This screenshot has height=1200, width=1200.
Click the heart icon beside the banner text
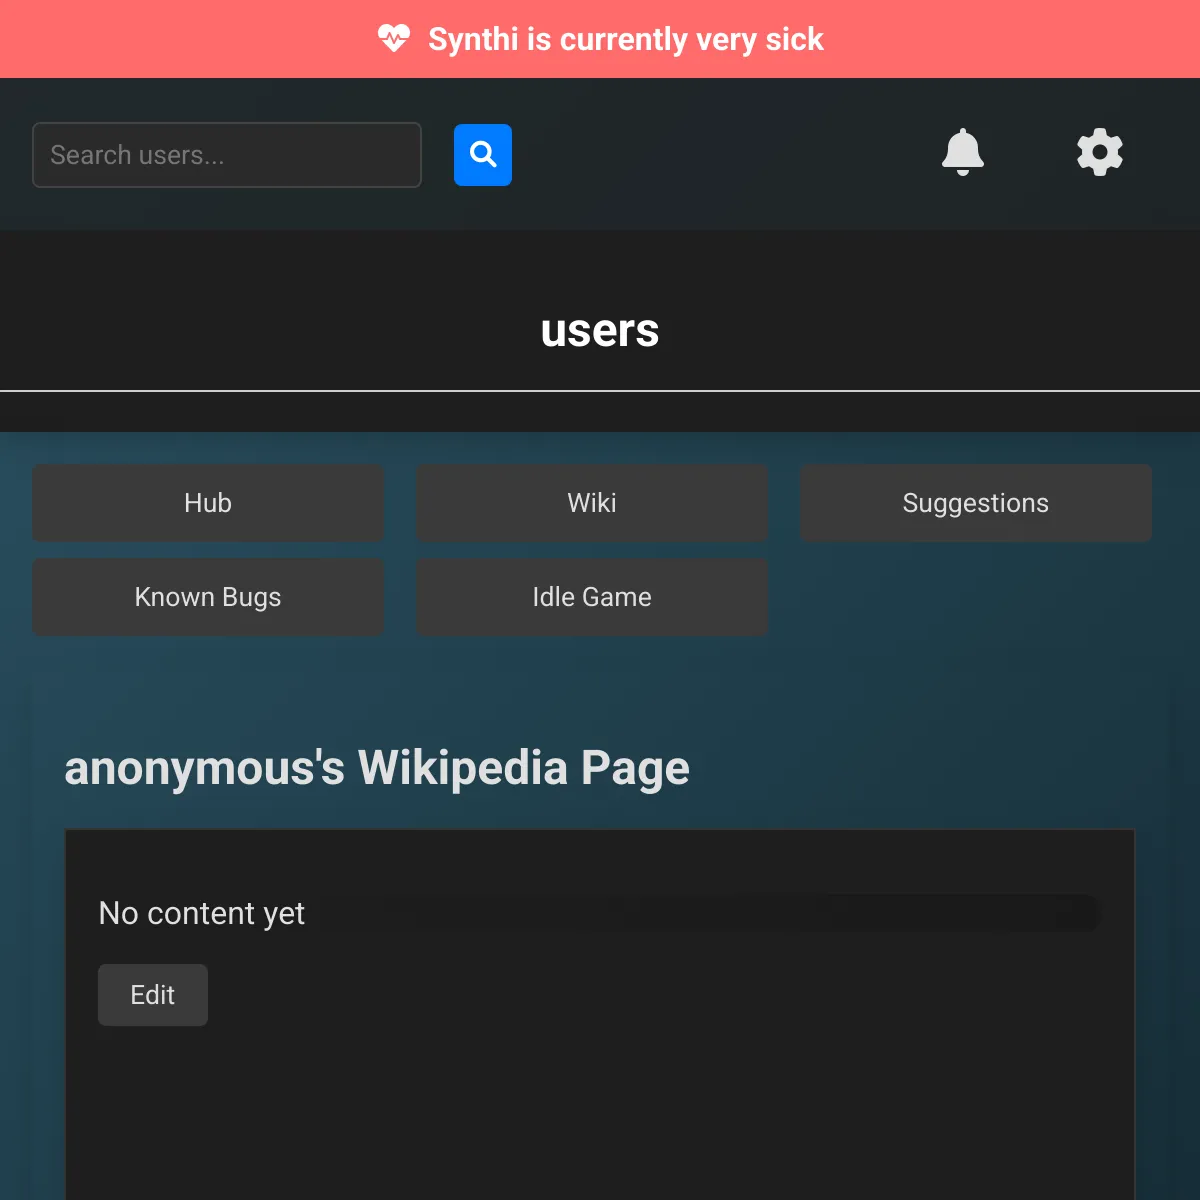pos(396,38)
